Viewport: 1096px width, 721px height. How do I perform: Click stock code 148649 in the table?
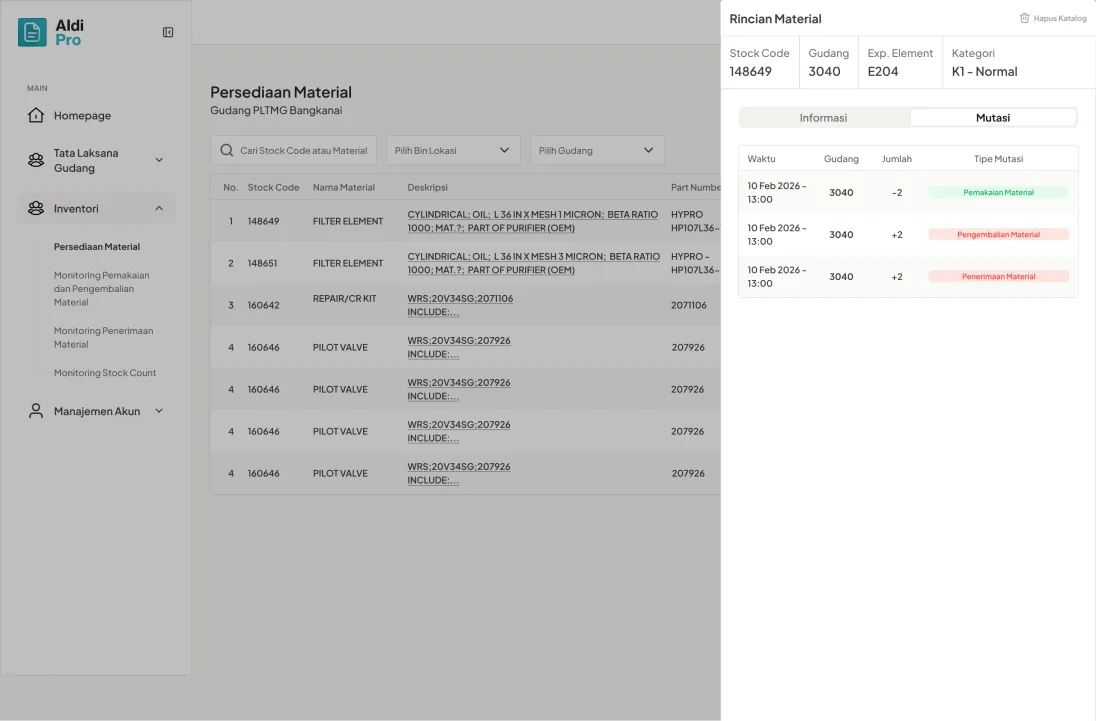[x=263, y=221]
